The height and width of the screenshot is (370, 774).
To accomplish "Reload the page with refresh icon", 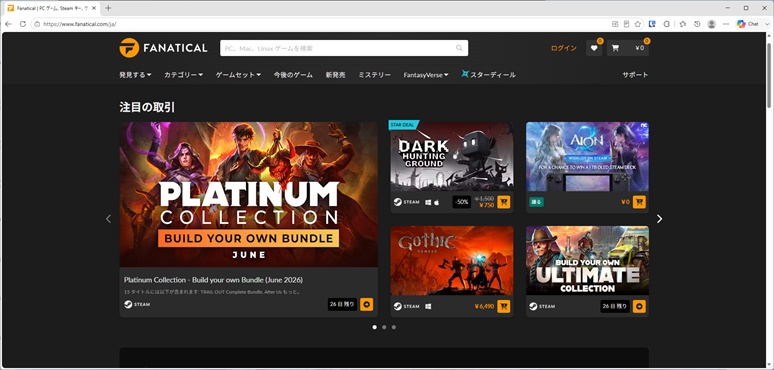I will (x=23, y=24).
